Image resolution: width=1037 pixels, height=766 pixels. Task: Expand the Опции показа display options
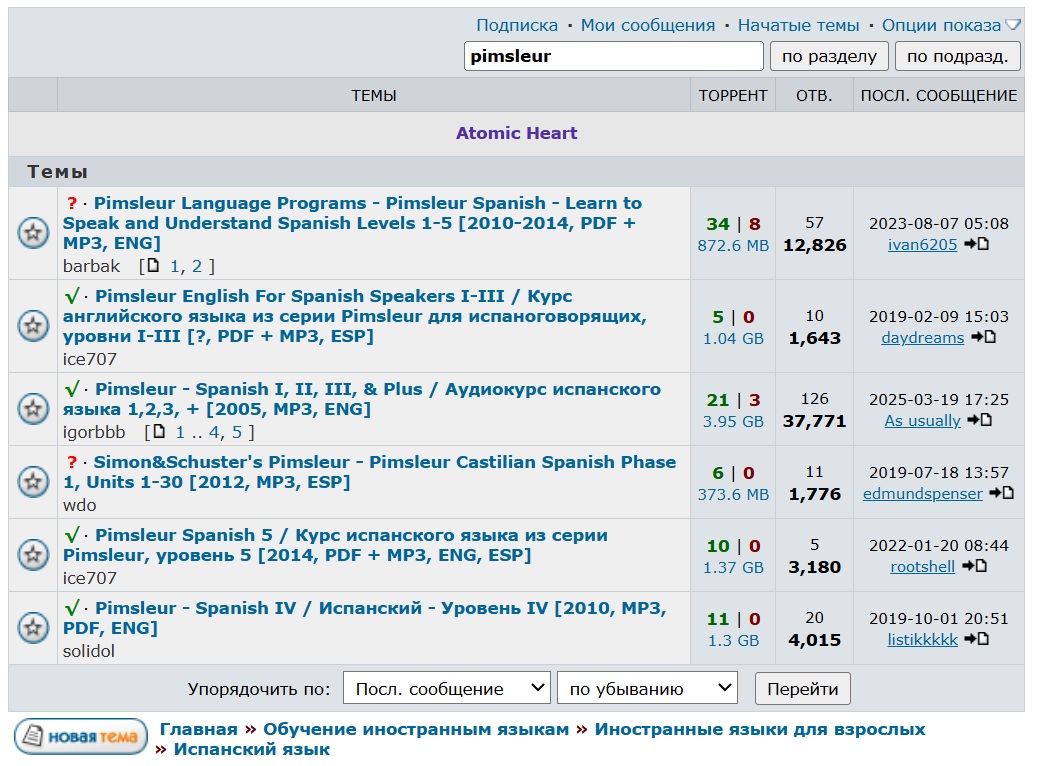pyautogui.click(x=941, y=25)
